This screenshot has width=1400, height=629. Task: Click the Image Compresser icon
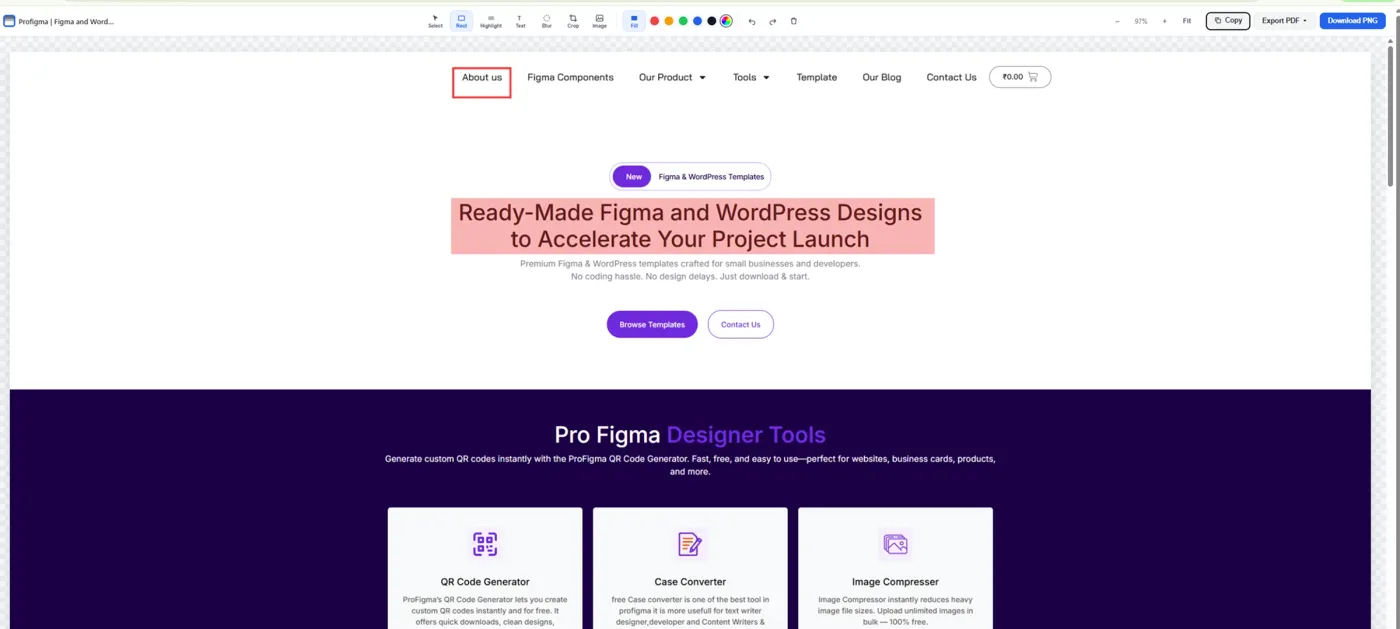click(895, 544)
